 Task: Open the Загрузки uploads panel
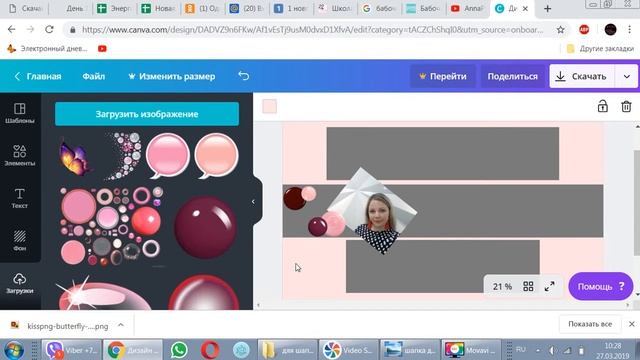pyautogui.click(x=20, y=283)
